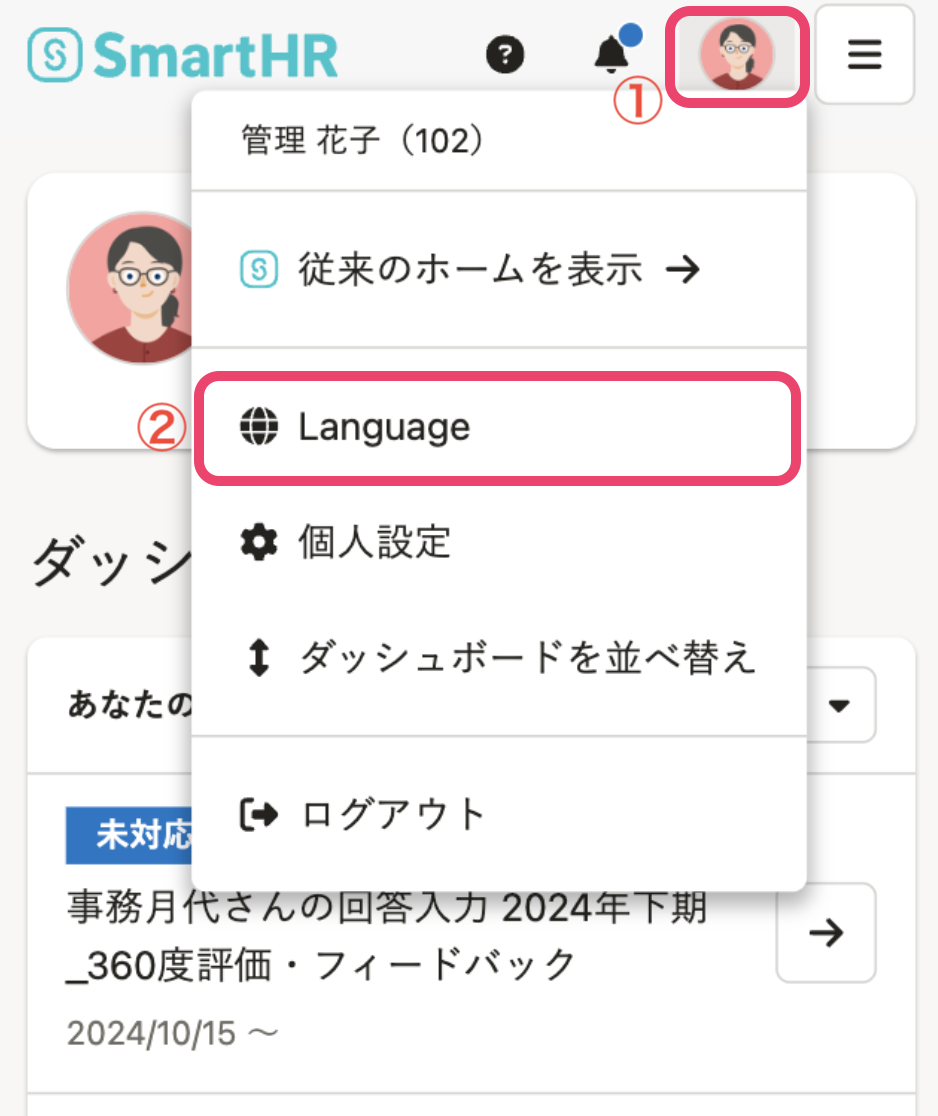Select ログアウト to sign out
Image resolution: width=938 pixels, height=1116 pixels.
pos(390,814)
